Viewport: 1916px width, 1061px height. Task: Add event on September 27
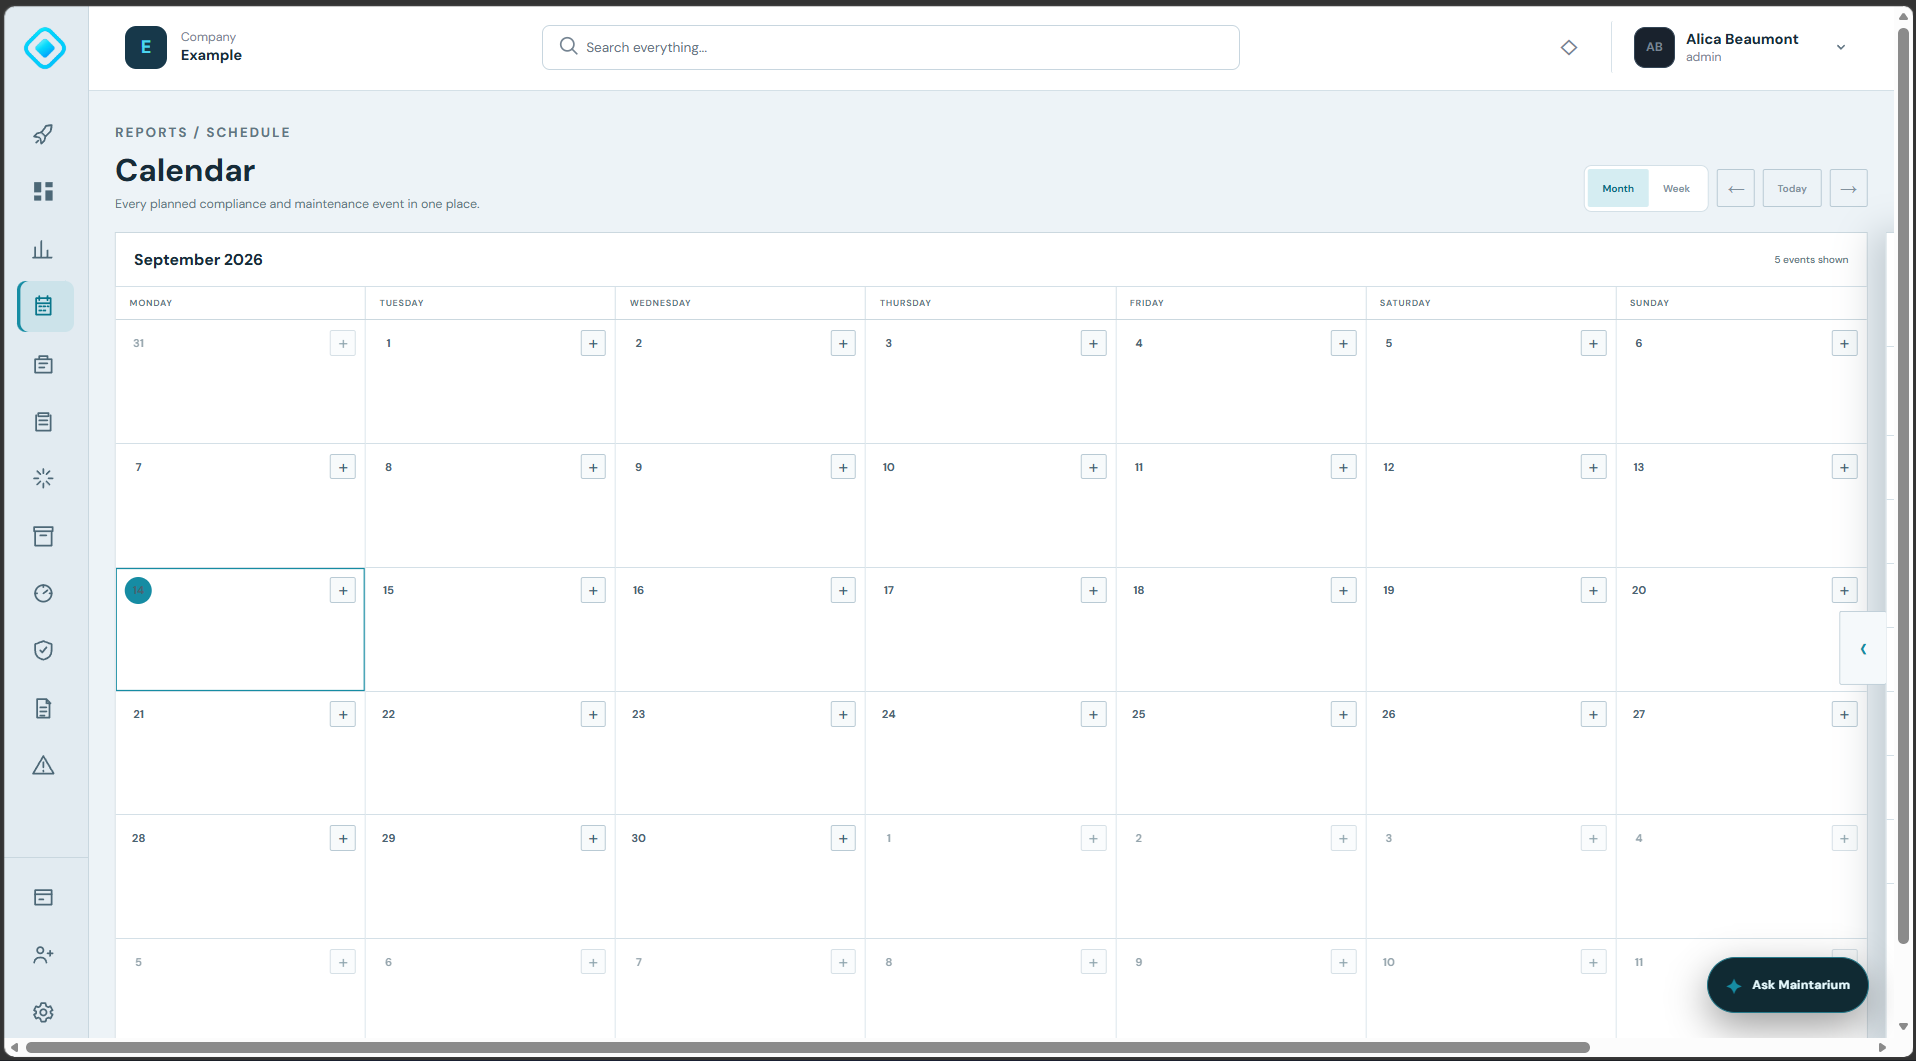click(x=1845, y=714)
